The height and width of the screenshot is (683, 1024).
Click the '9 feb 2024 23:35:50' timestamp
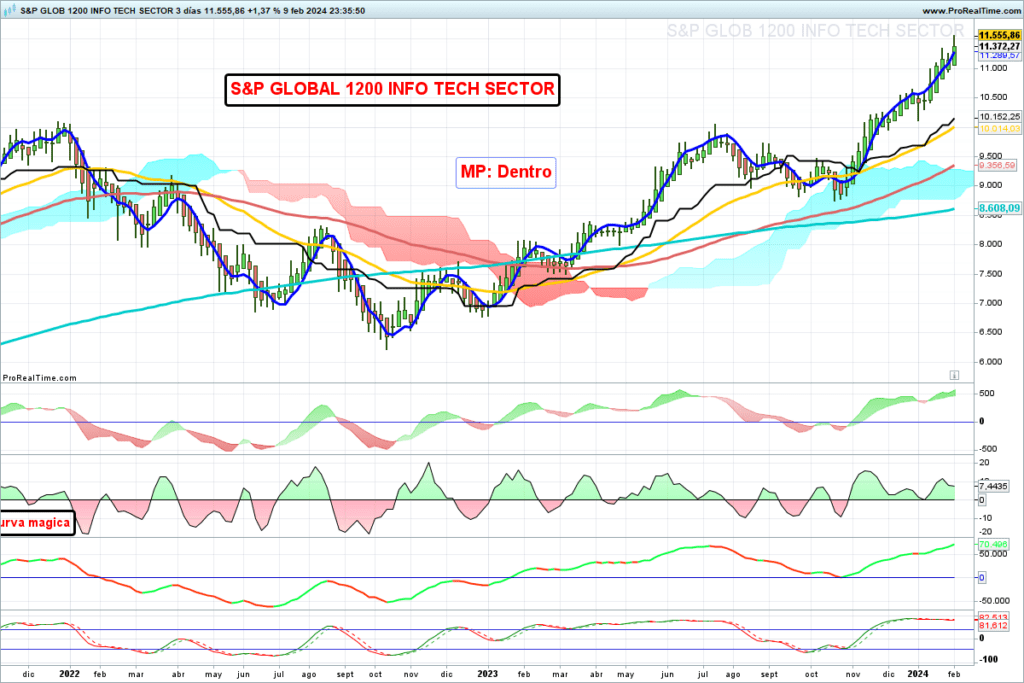325,11
